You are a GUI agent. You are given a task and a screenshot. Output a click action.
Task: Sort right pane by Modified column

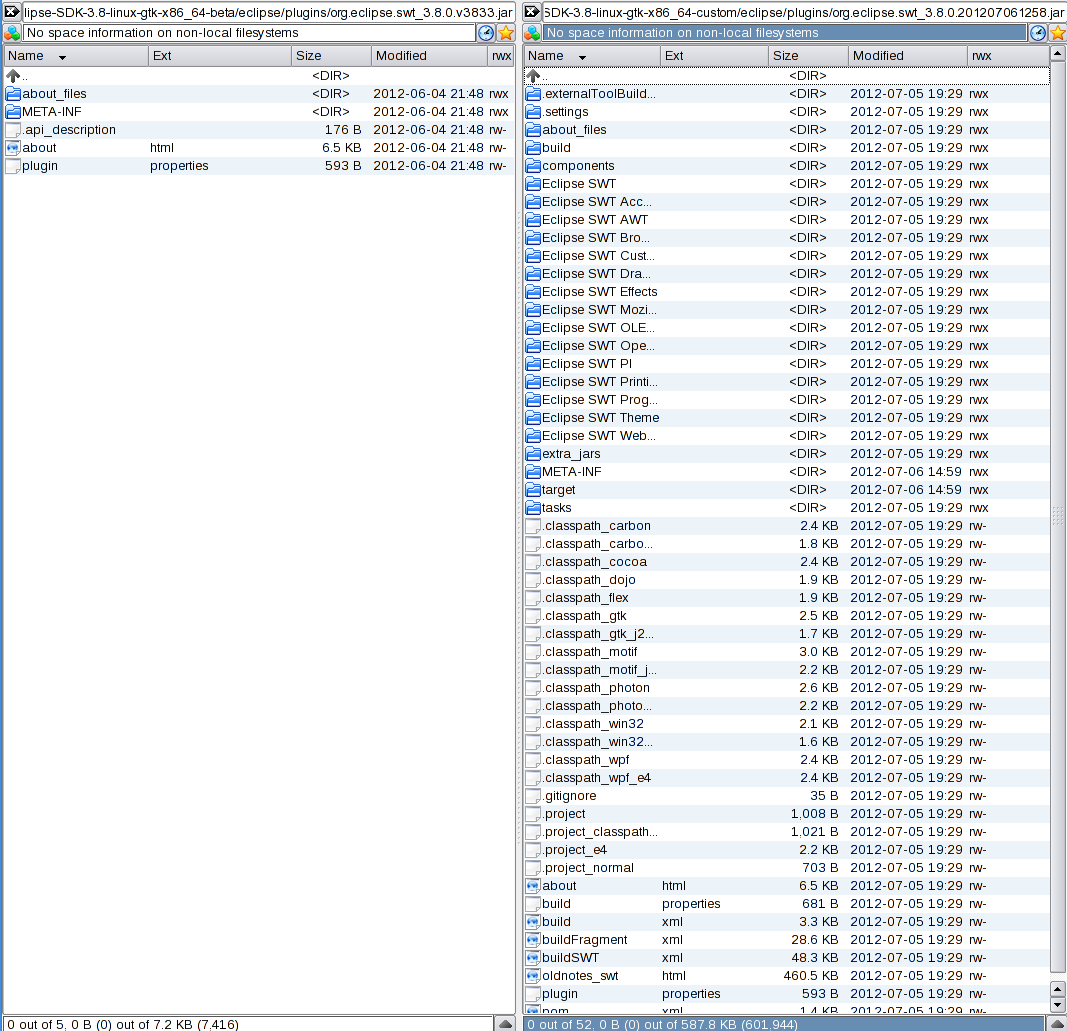click(908, 56)
